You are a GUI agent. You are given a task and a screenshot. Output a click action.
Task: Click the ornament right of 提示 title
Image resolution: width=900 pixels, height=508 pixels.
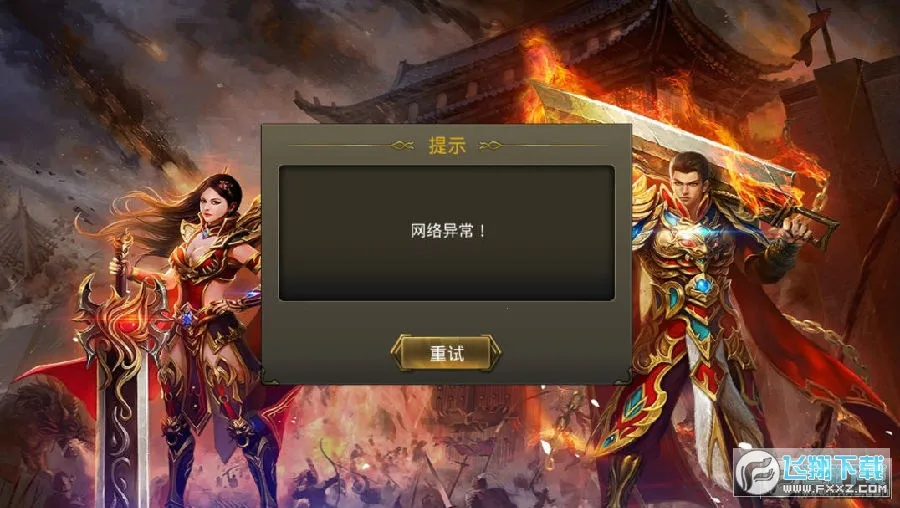(491, 146)
